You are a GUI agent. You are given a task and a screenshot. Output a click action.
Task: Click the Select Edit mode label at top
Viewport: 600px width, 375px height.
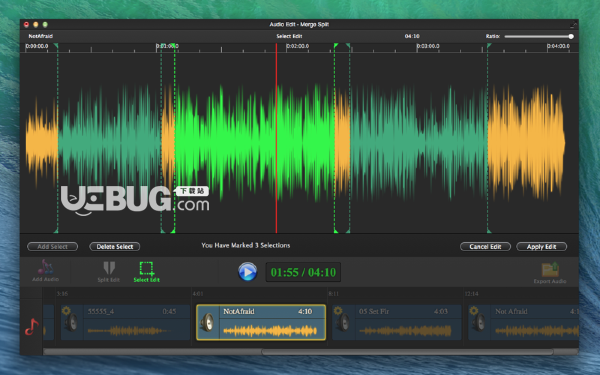(x=289, y=36)
